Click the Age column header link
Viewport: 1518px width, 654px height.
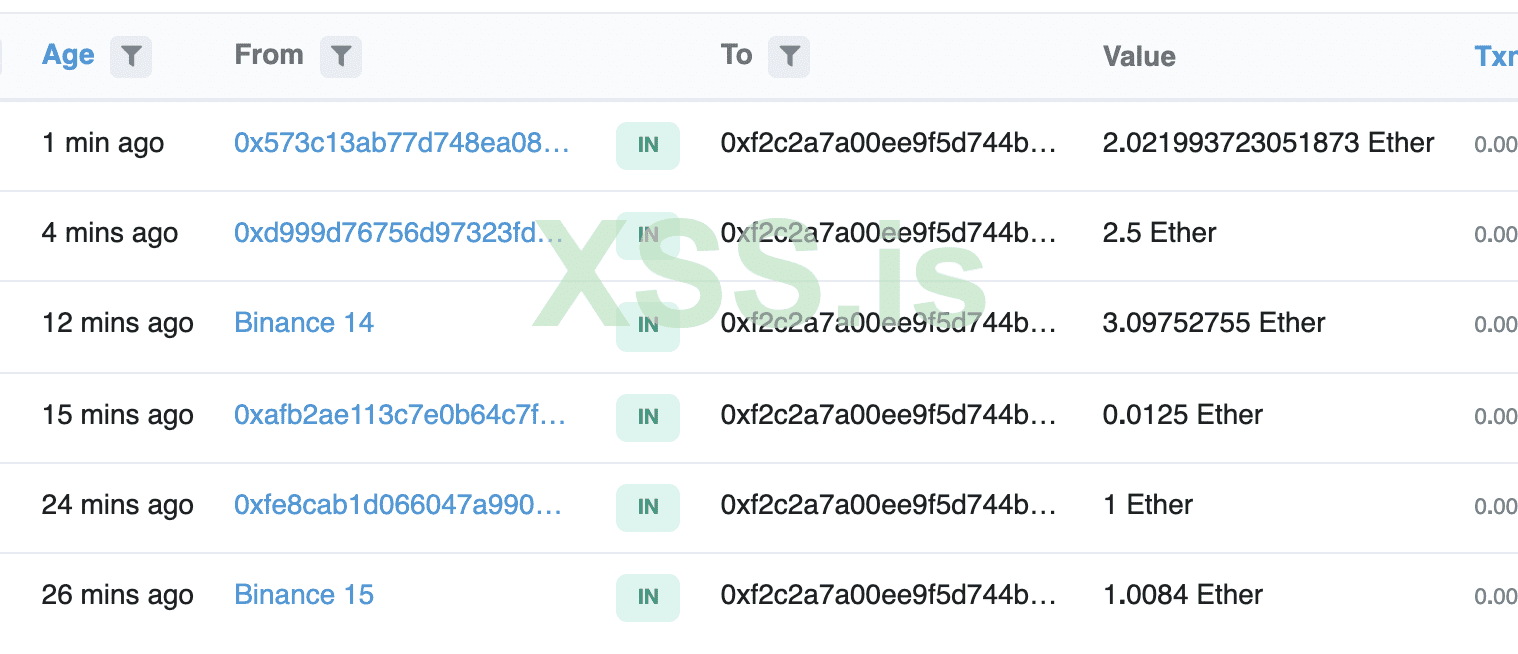click(68, 55)
